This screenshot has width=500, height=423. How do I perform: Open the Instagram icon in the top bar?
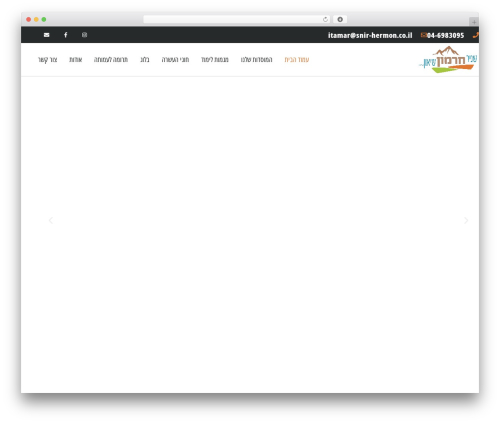(x=84, y=35)
